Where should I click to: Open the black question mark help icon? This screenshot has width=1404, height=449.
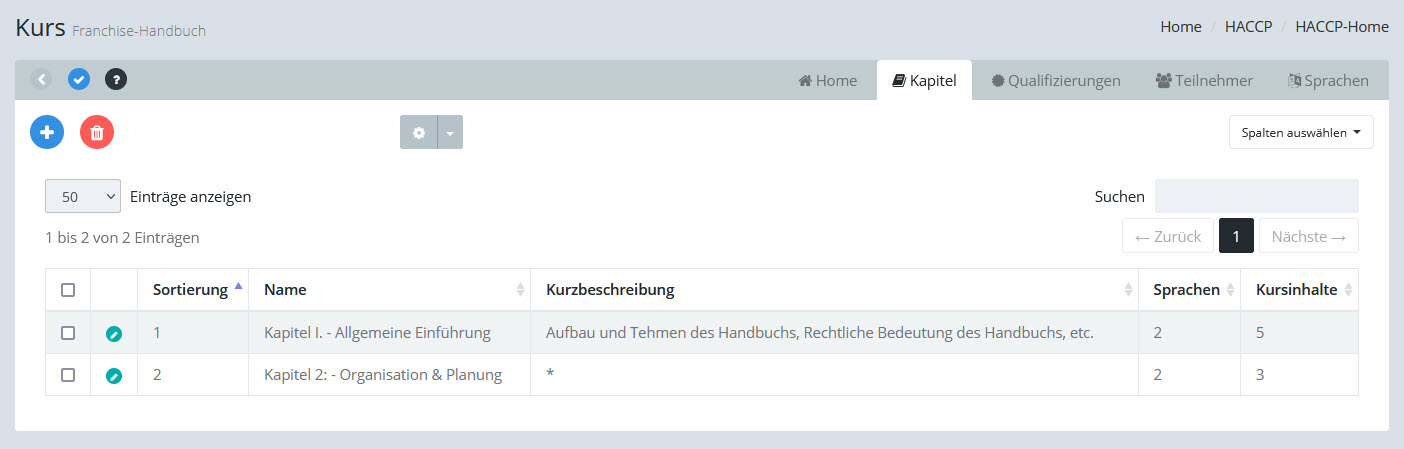[116, 79]
